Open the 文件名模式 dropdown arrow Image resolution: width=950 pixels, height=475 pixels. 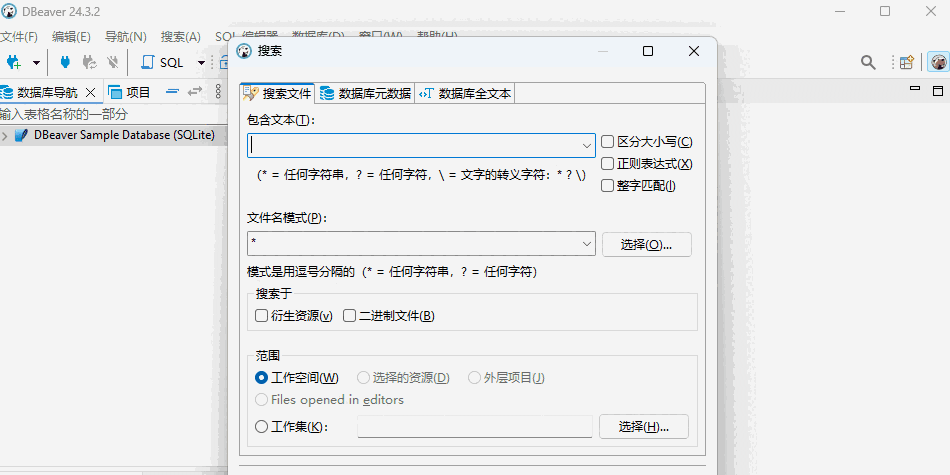click(x=587, y=244)
